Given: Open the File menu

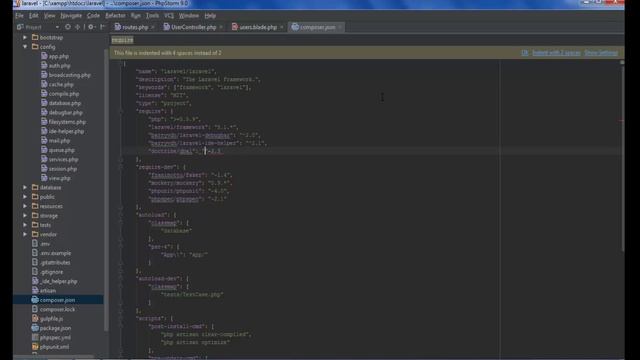Looking at the screenshot, I should tap(19, 16).
